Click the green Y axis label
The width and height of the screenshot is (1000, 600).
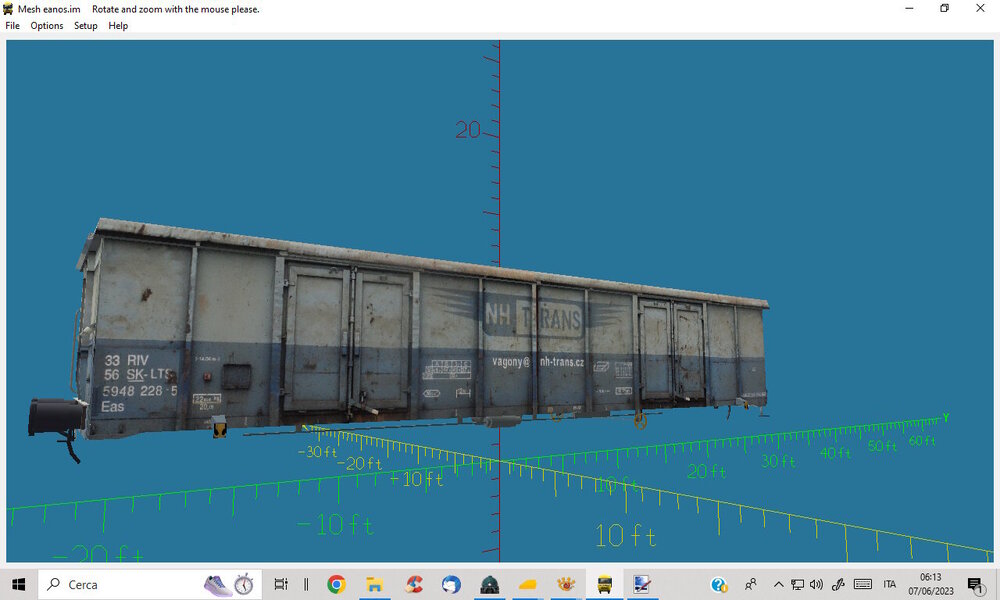946,418
